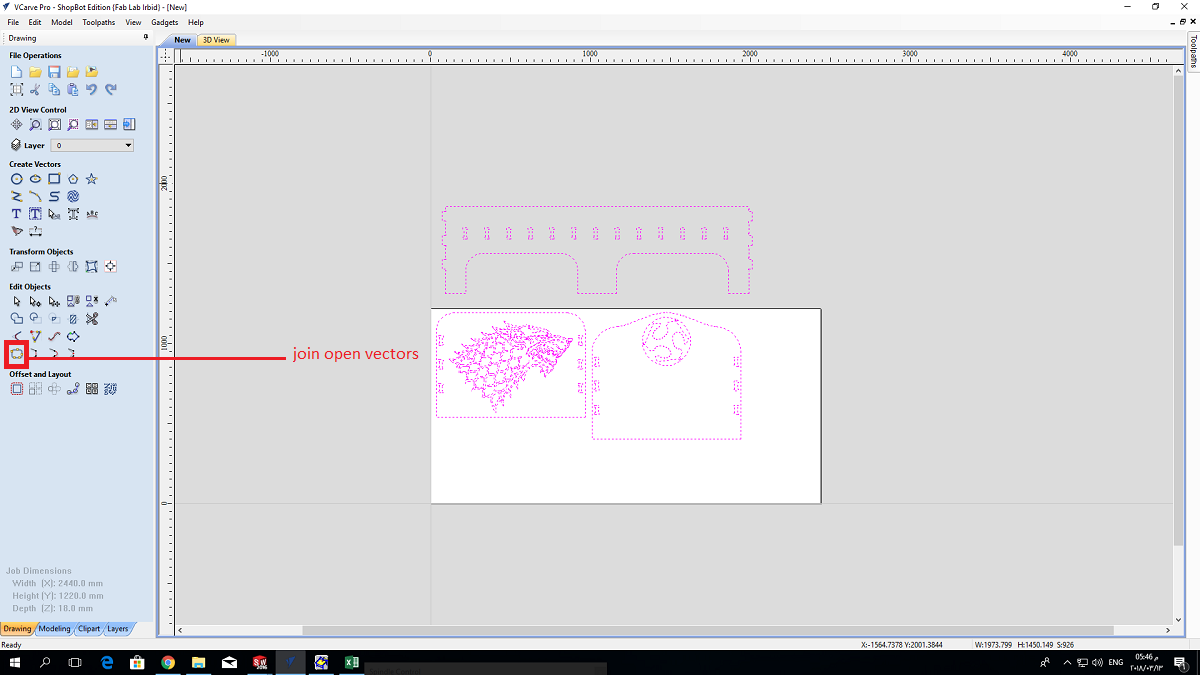
Task: Cut selection with the scissors icon
Action: [x=35, y=90]
